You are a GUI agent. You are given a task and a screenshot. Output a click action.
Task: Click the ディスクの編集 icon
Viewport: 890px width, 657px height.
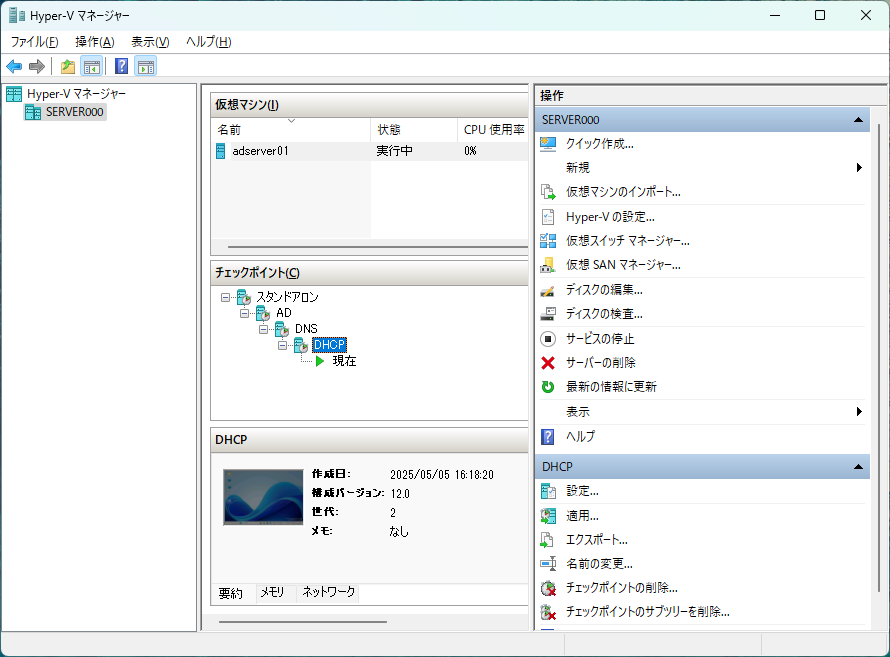tap(548, 290)
